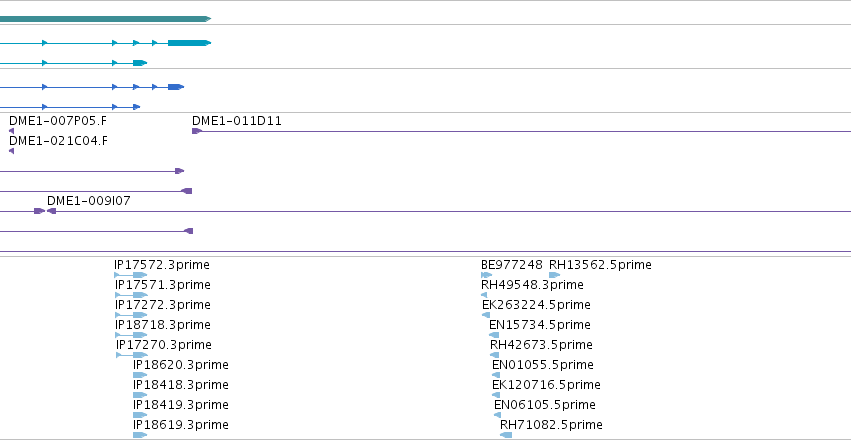Select the IP17572.3prime EST glyph

tap(131, 275)
